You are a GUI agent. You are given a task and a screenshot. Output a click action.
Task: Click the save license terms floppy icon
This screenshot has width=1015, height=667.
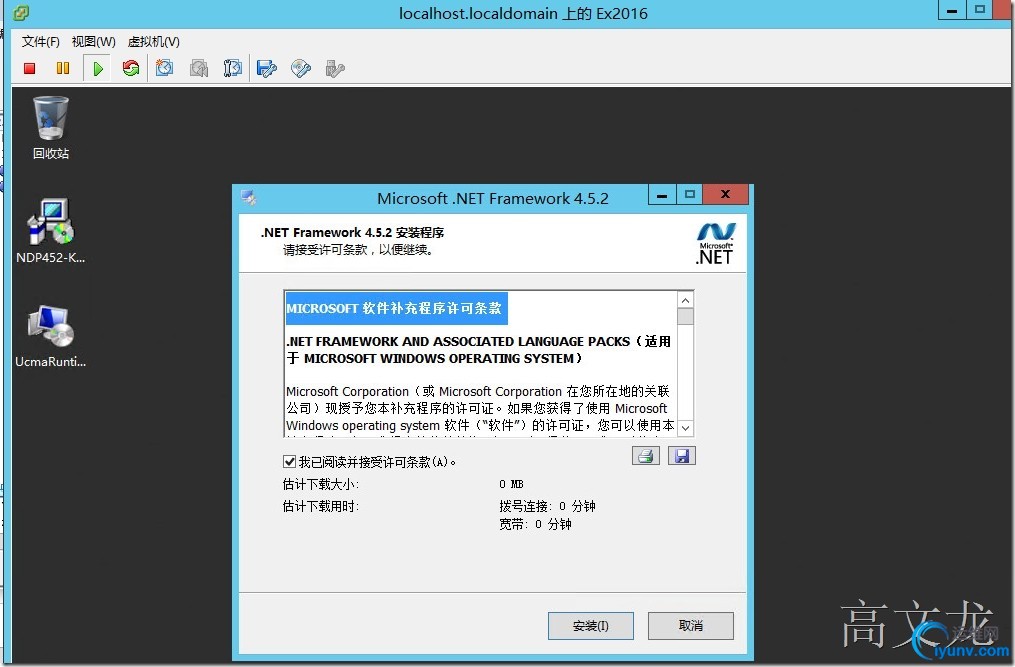click(682, 456)
